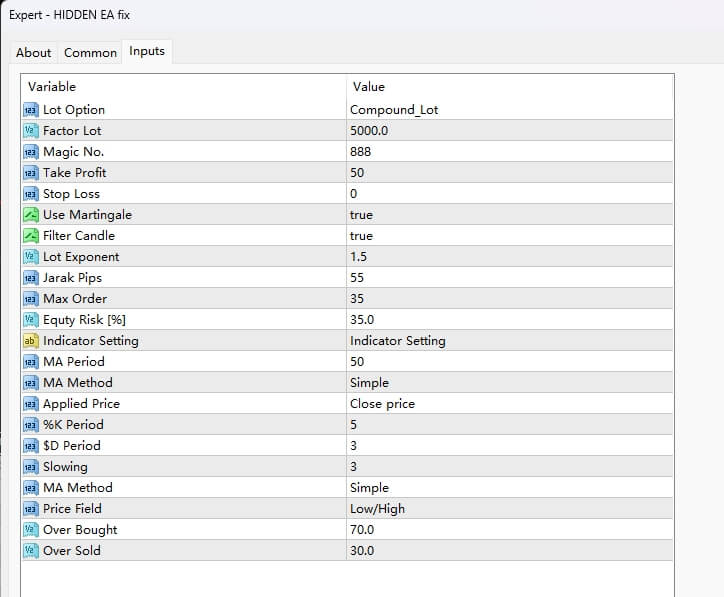Open the Price Field Low/High value
Screen dimensions: 724x597
coord(377,509)
